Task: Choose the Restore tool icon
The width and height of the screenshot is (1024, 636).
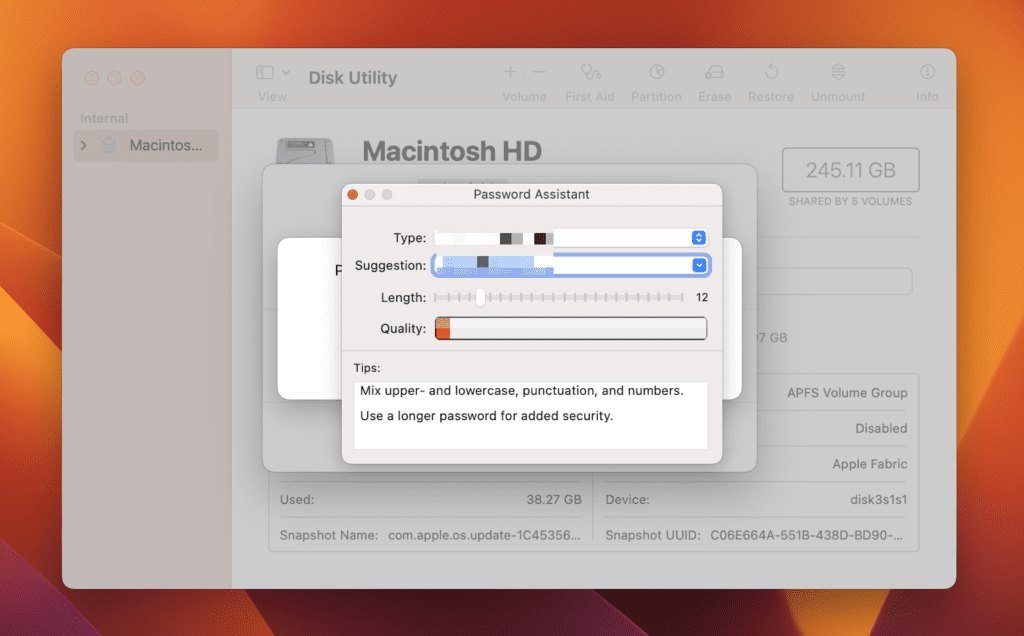Action: [771, 72]
